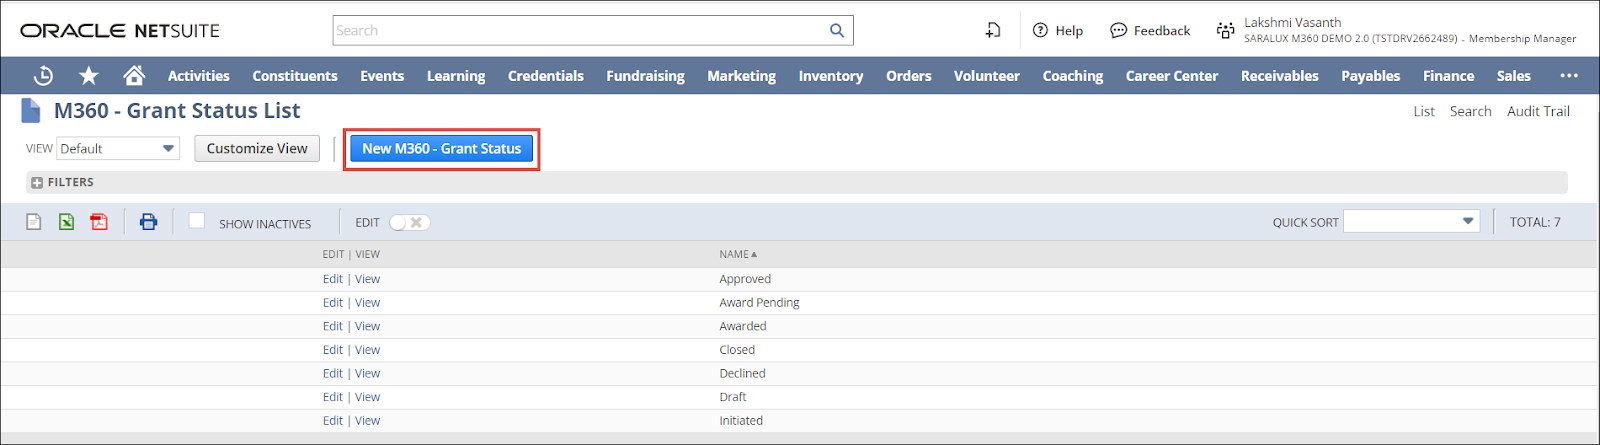Go to the Home dashboard icon
1600x445 pixels.
[134, 76]
